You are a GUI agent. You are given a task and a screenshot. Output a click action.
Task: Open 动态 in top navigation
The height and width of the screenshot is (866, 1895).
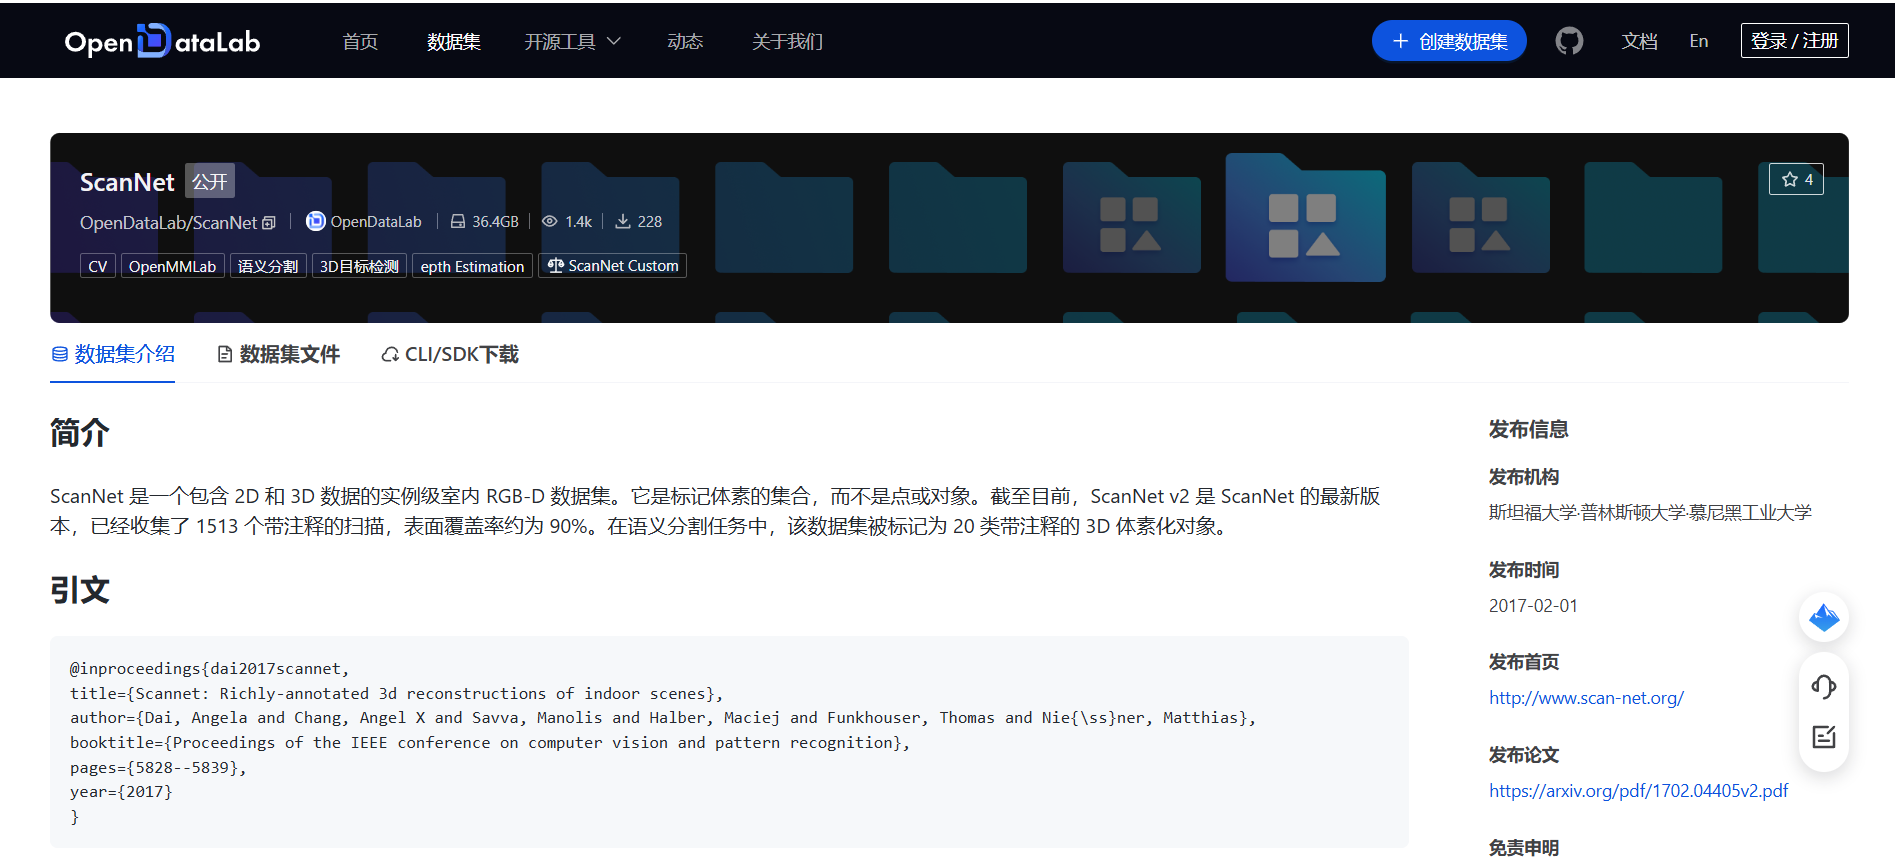685,41
